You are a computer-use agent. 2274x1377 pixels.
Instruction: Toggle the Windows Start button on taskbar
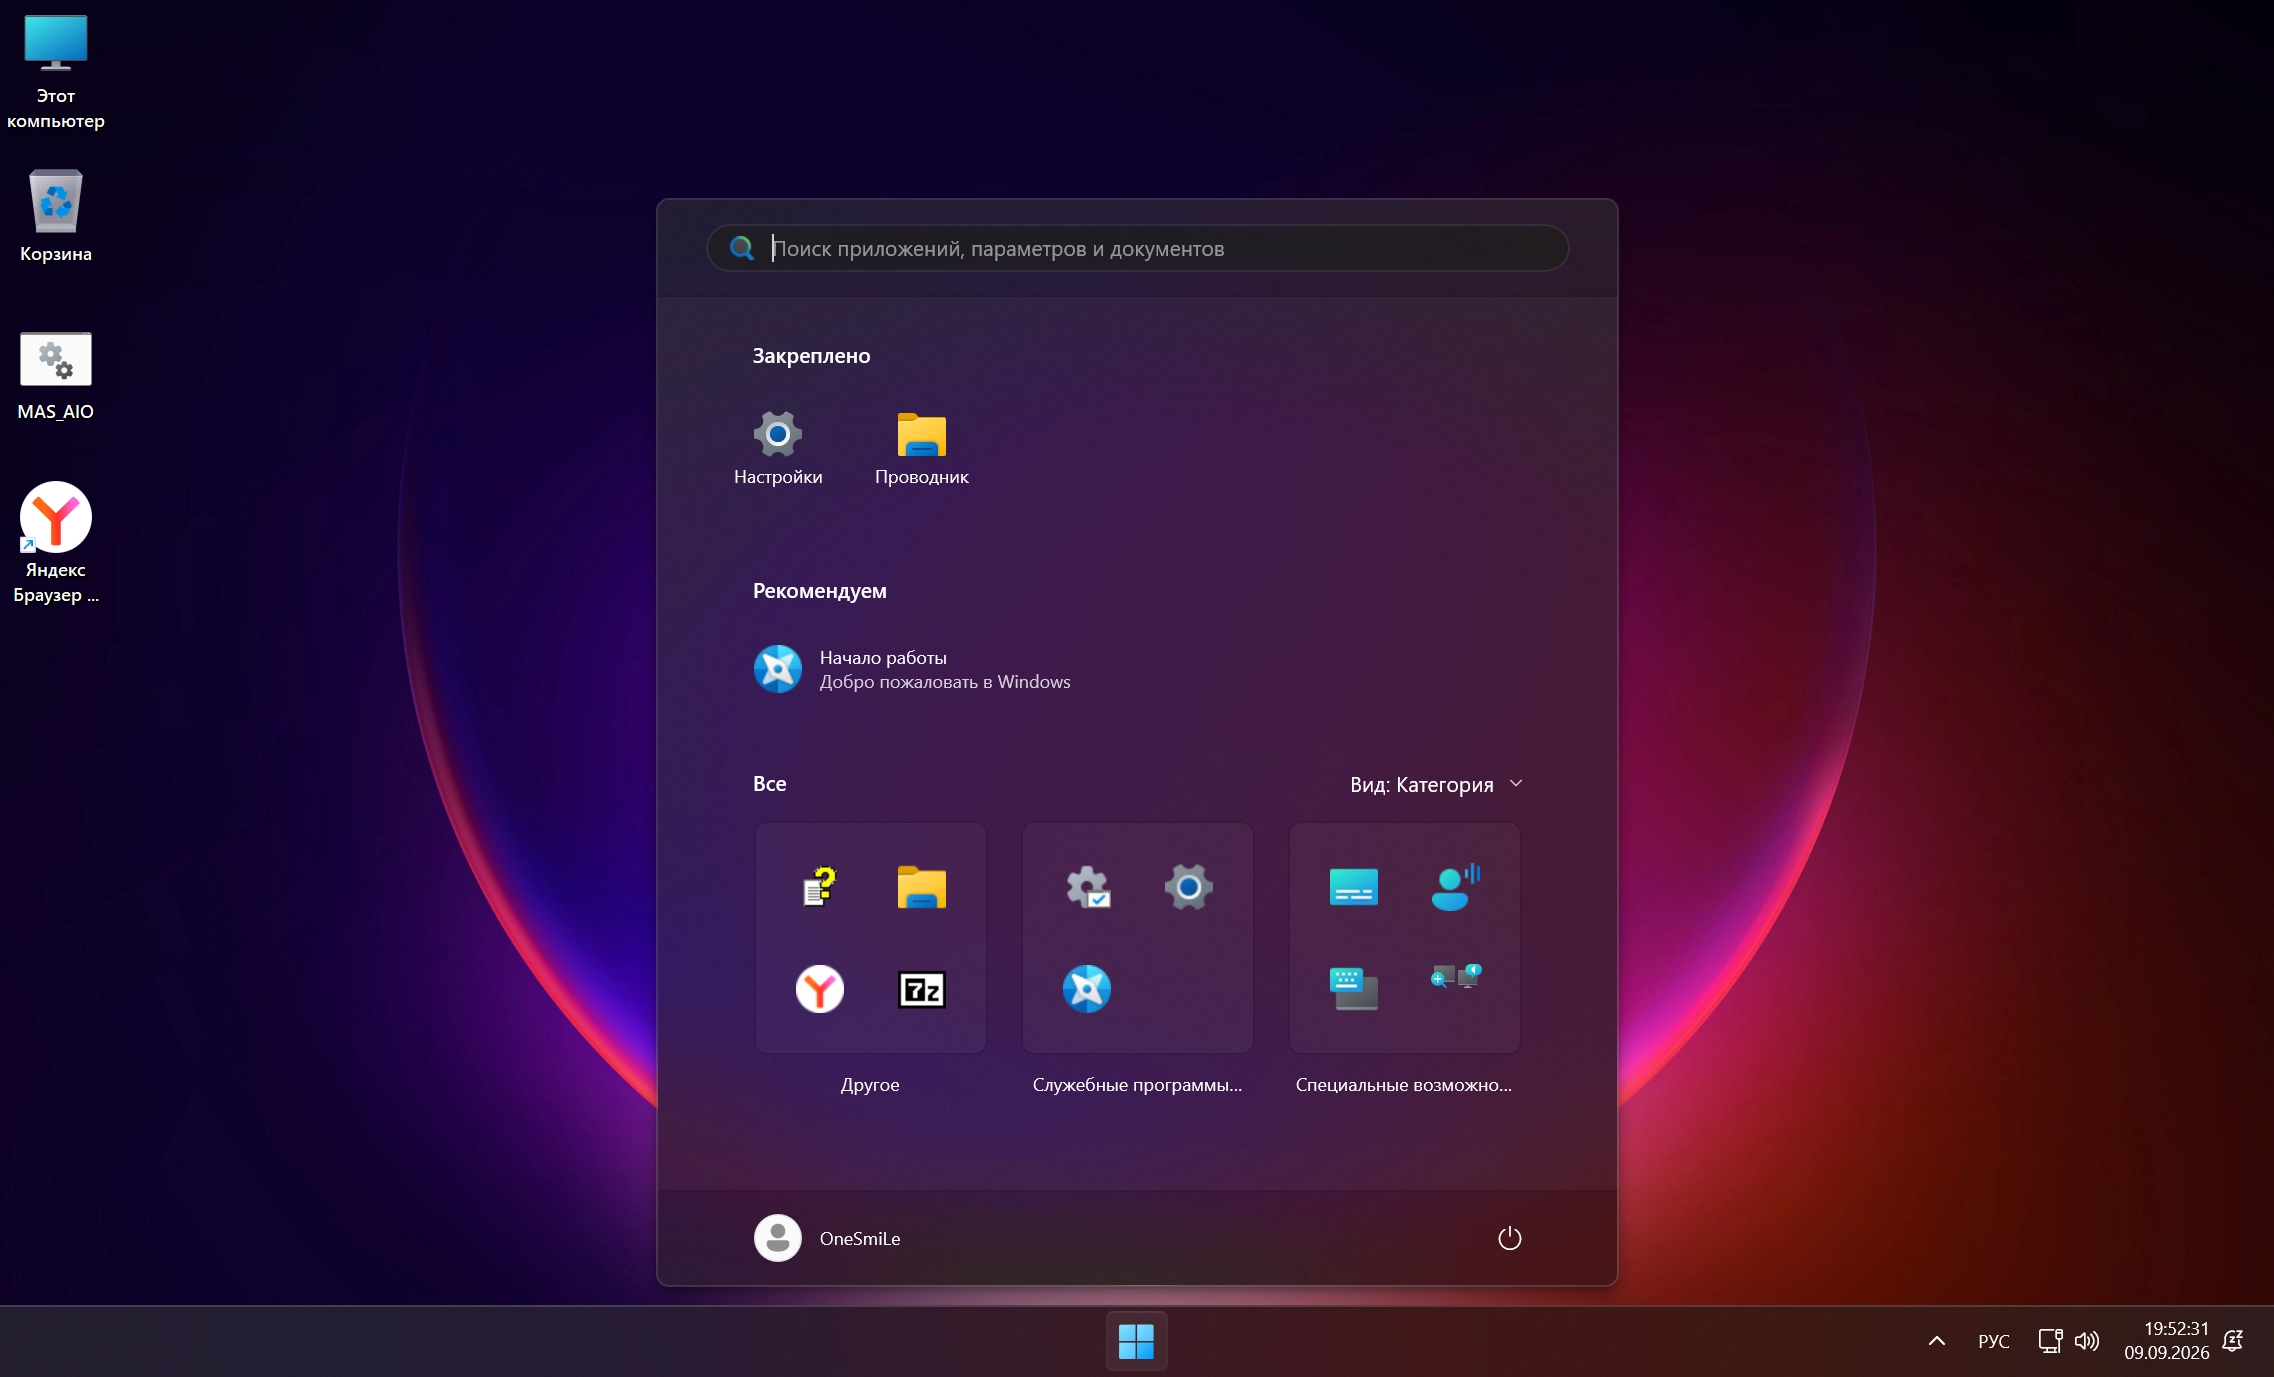(x=1136, y=1341)
